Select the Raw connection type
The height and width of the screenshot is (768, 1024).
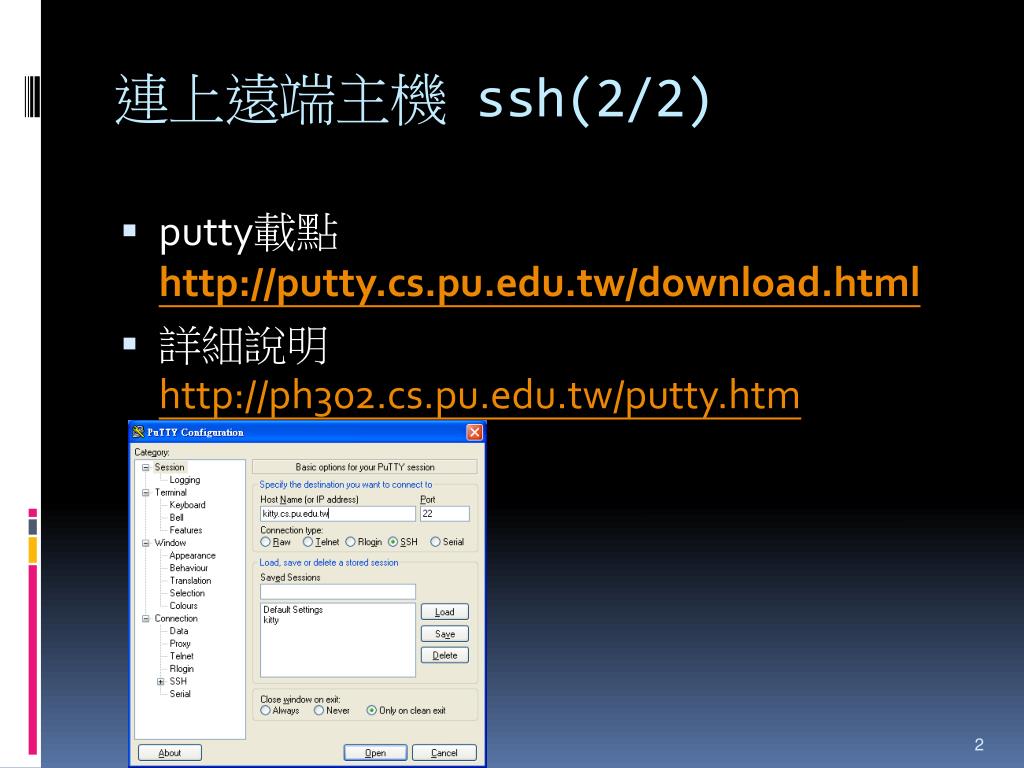(265, 542)
